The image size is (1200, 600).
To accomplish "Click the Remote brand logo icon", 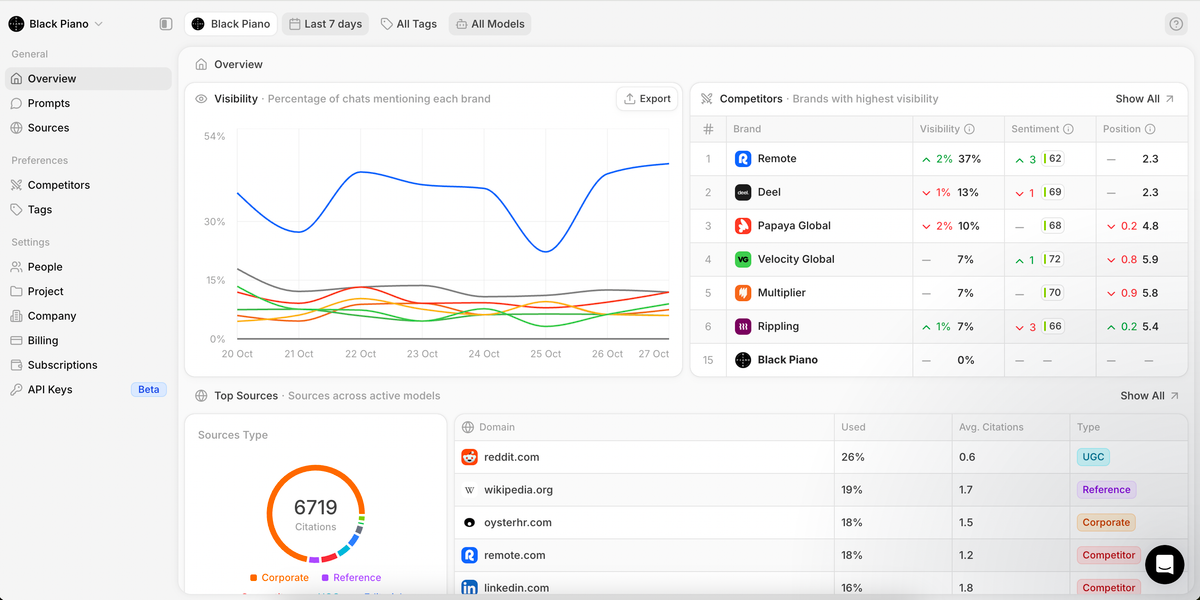I will click(743, 159).
